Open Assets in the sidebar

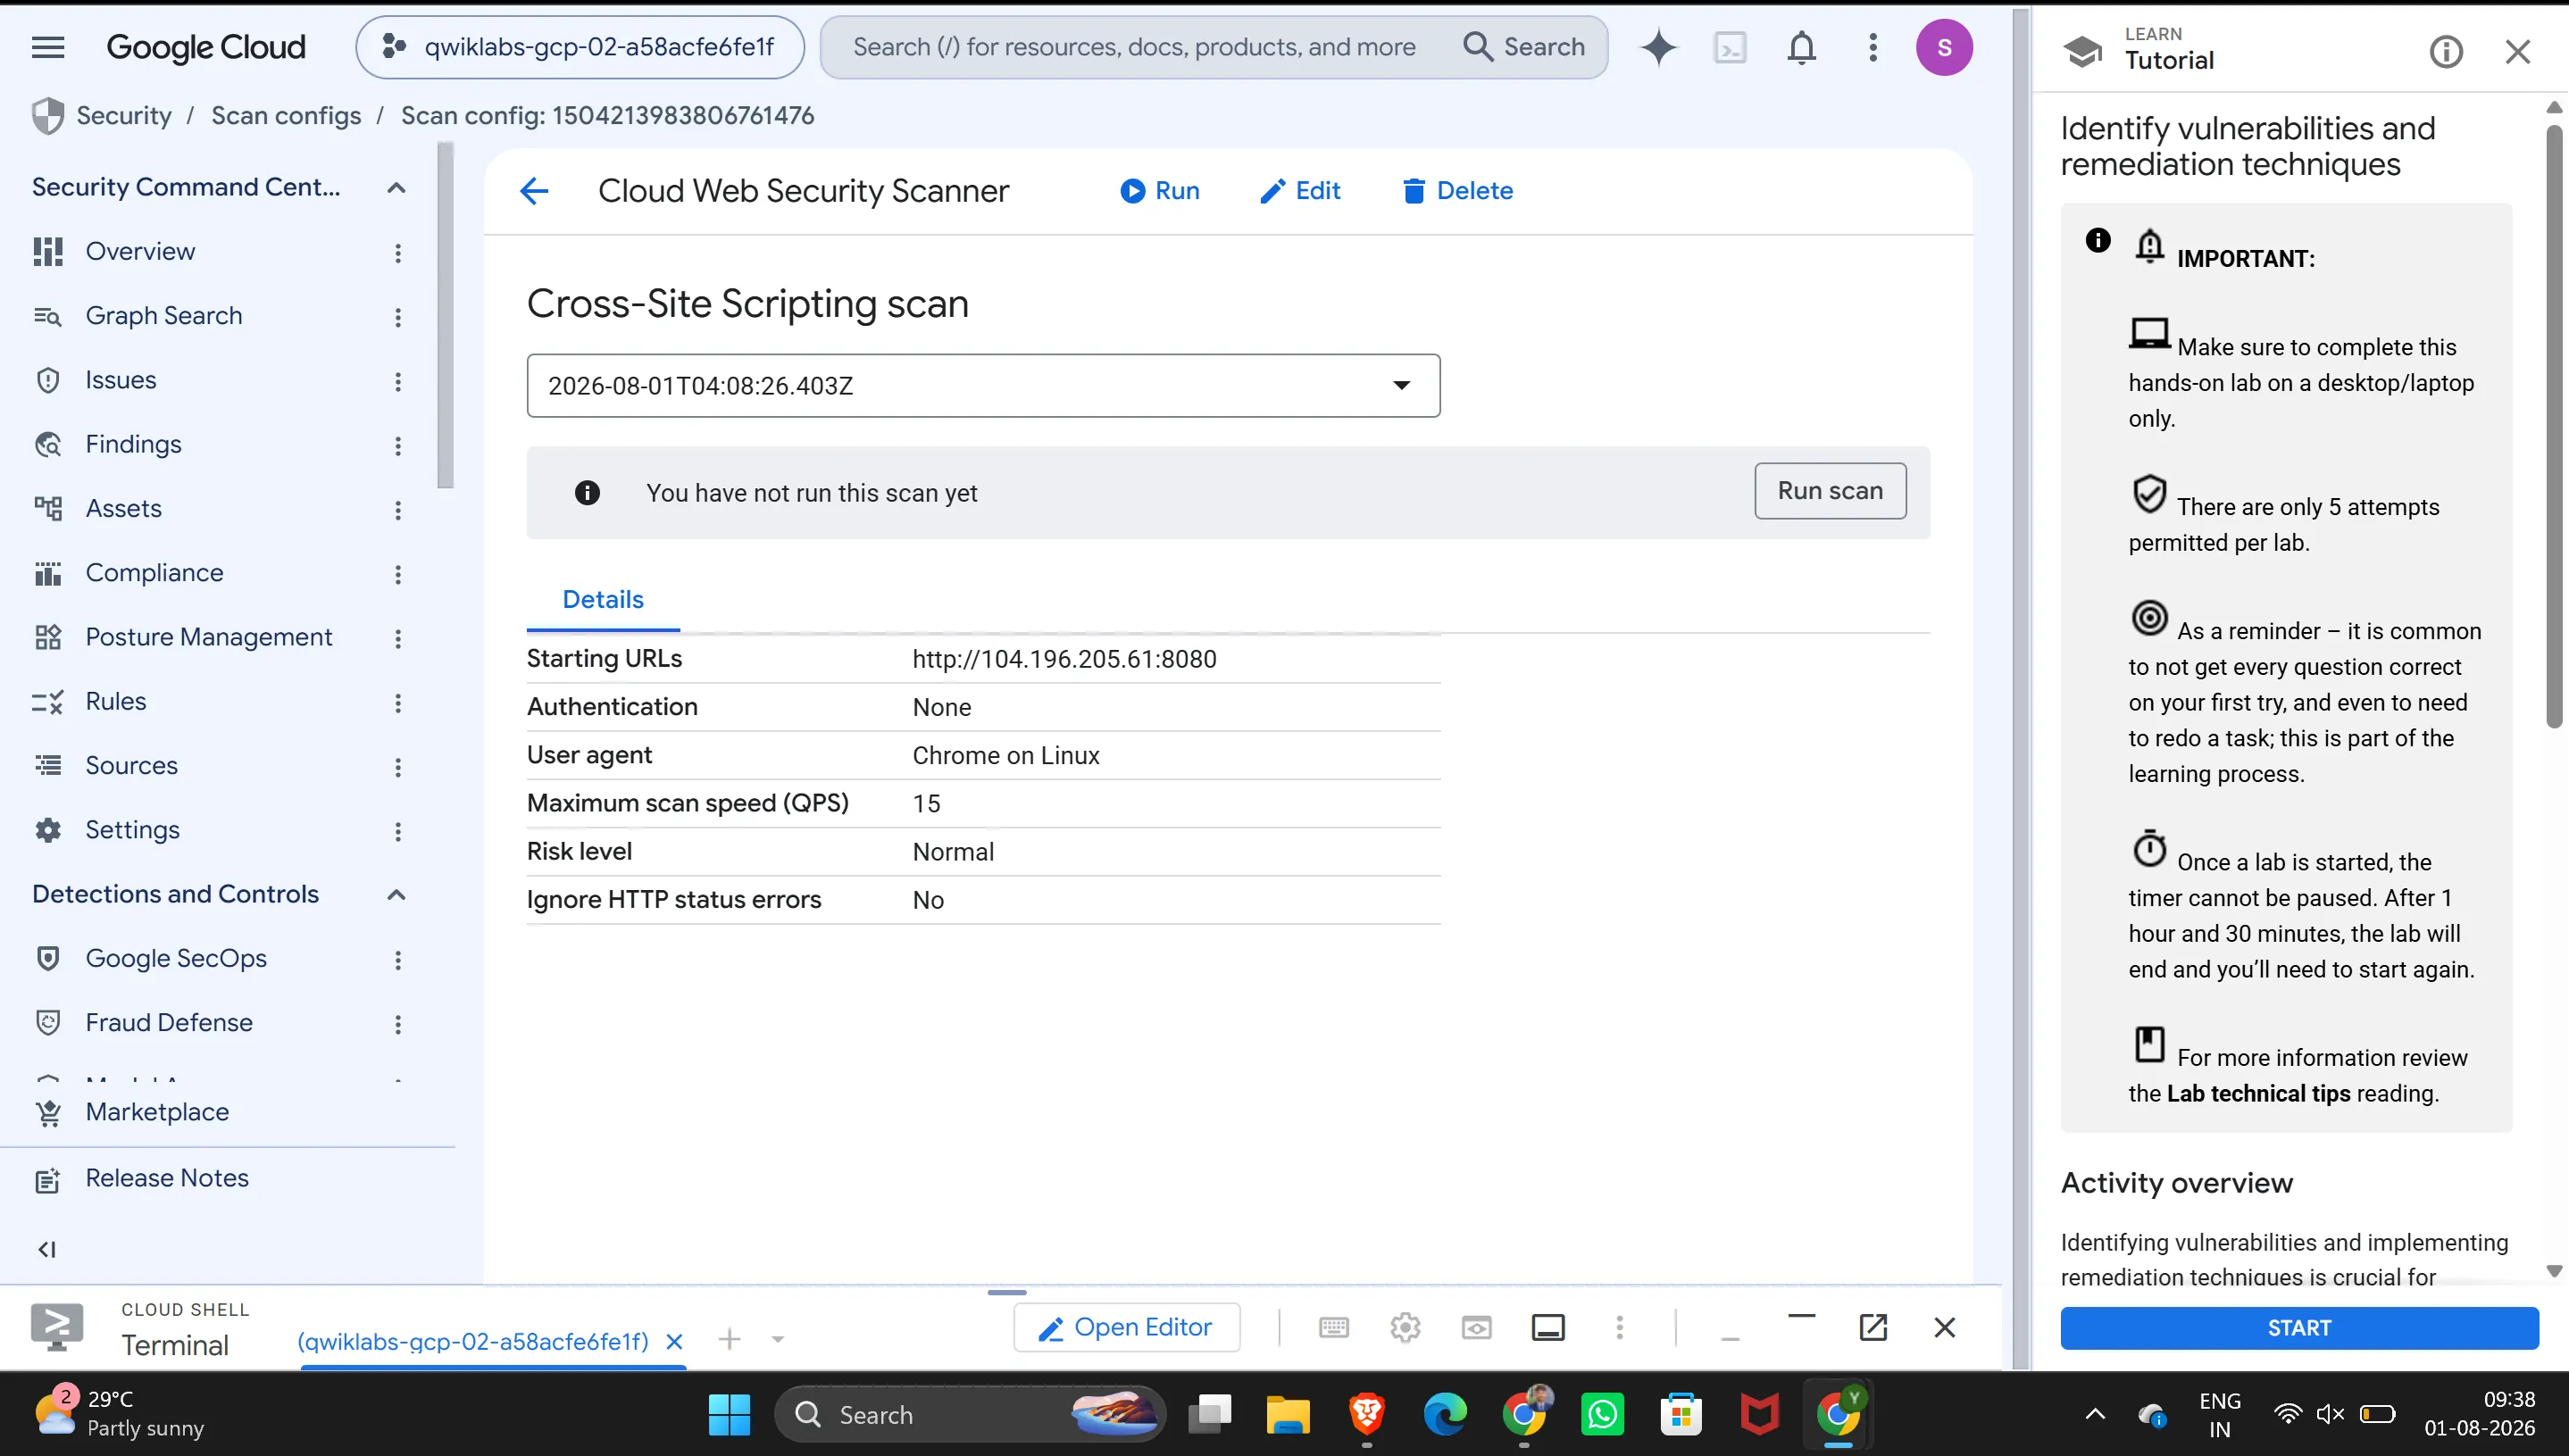pyautogui.click(x=123, y=508)
